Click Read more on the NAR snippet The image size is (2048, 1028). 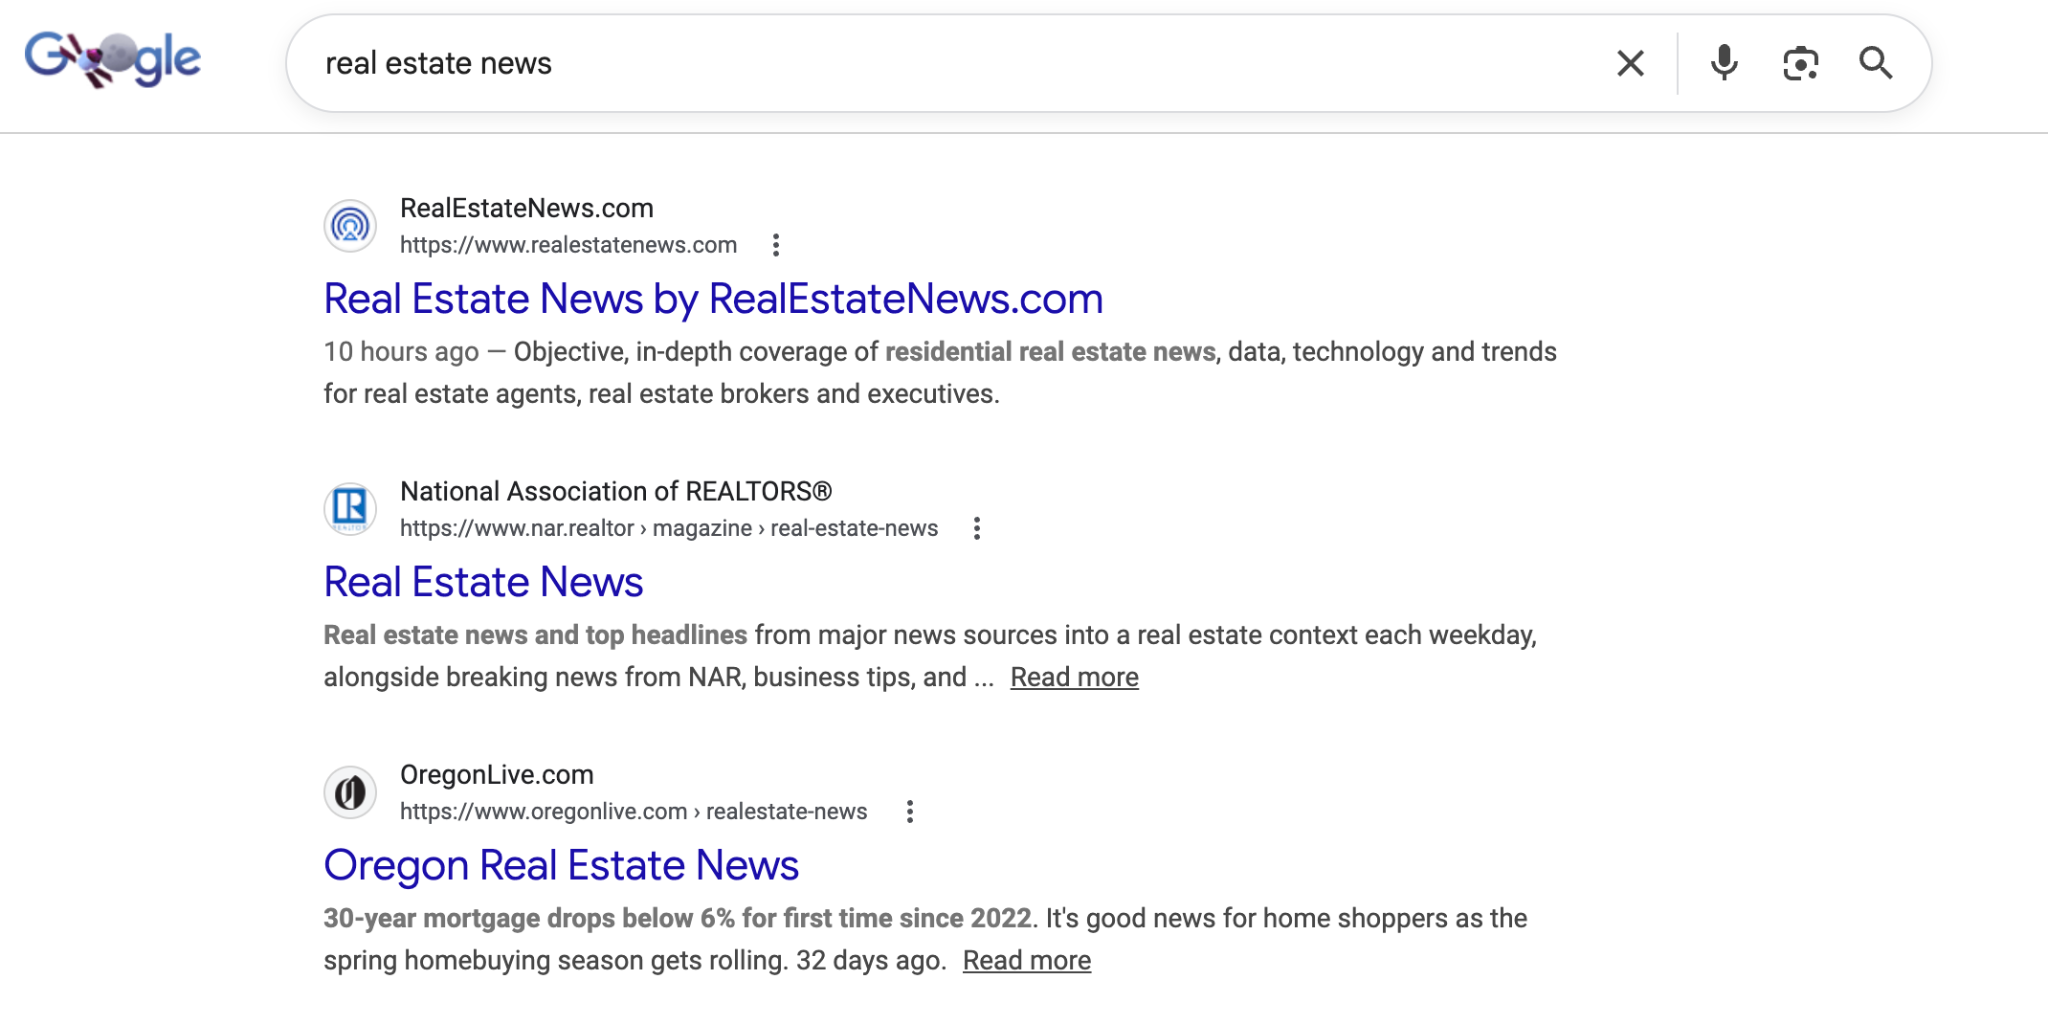(x=1074, y=676)
